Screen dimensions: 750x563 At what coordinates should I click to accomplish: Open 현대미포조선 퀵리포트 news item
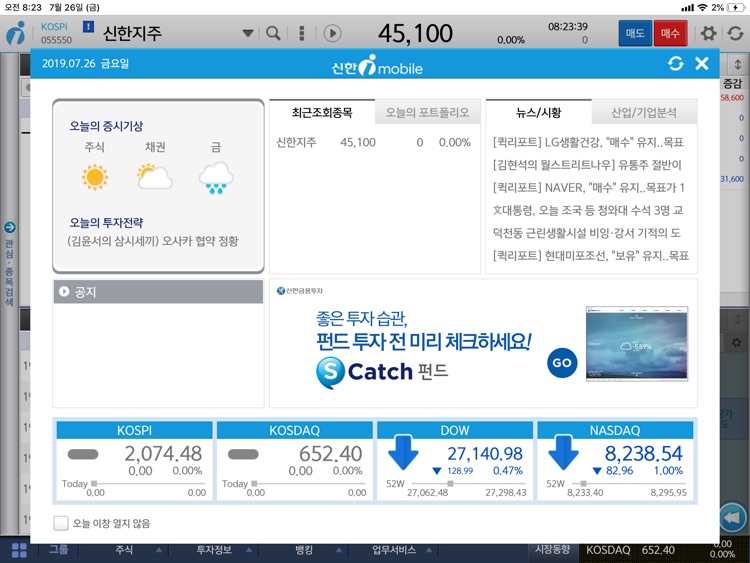[x=591, y=255]
